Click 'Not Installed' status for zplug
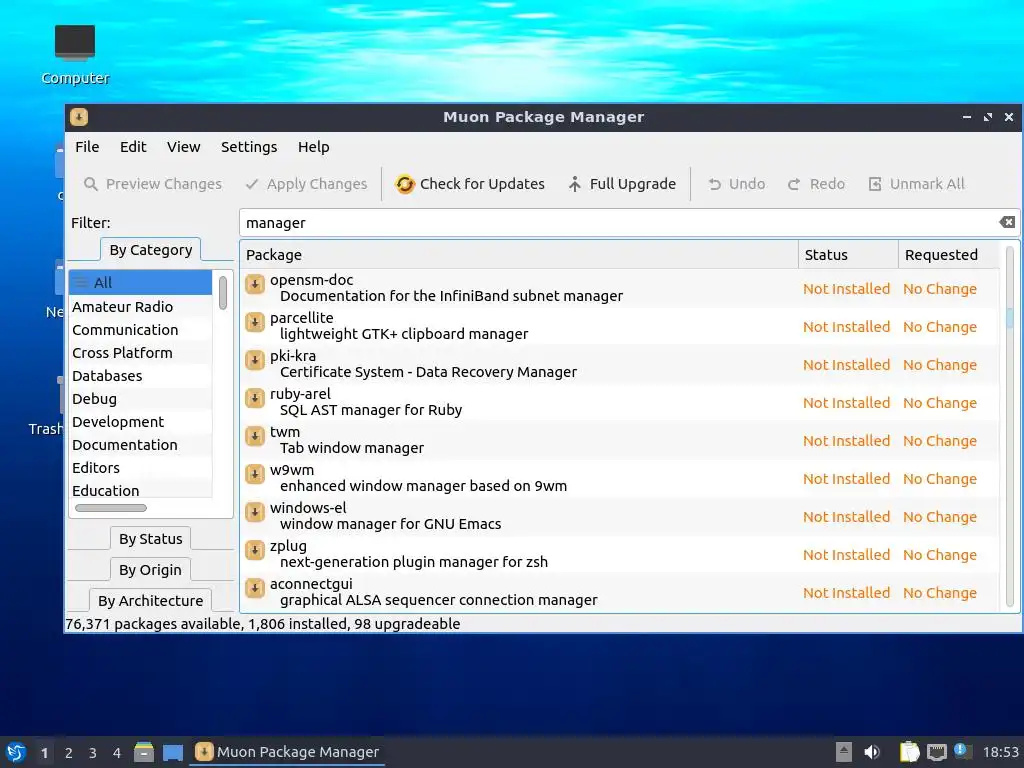This screenshot has height=768, width=1024. [846, 555]
